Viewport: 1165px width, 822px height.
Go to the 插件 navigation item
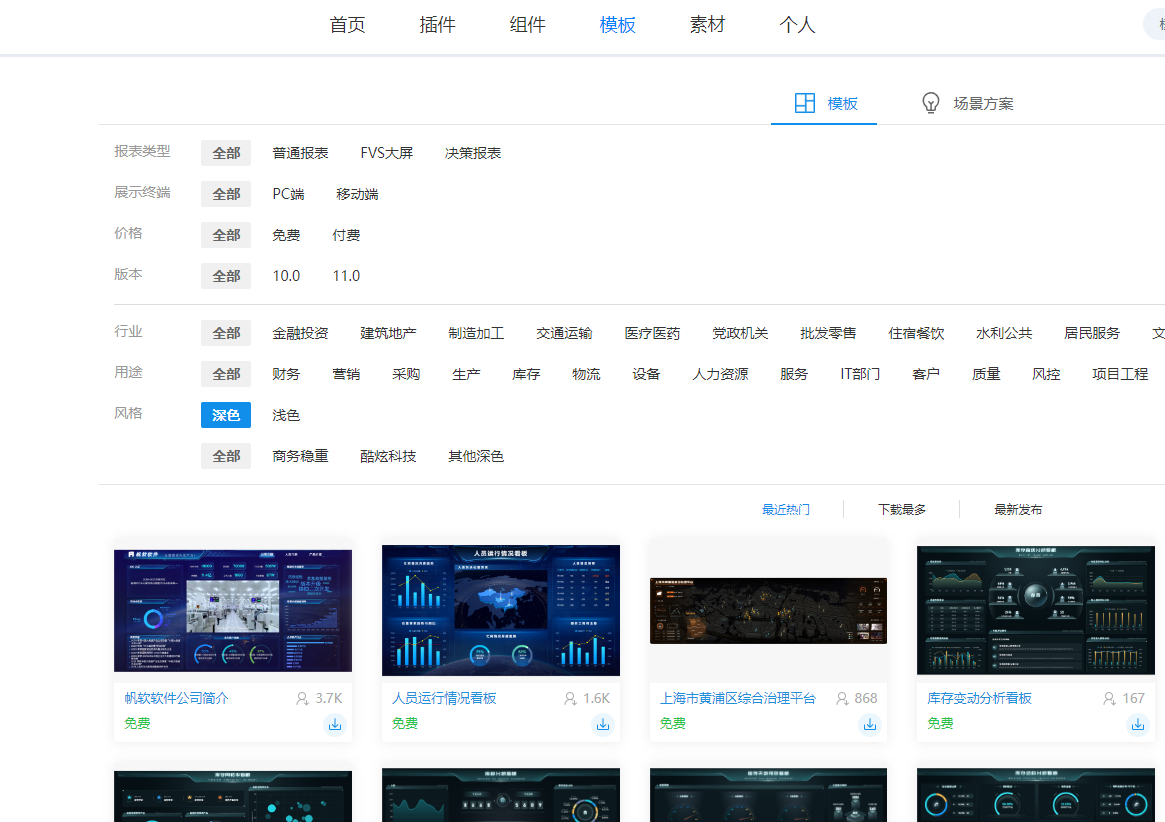click(438, 25)
